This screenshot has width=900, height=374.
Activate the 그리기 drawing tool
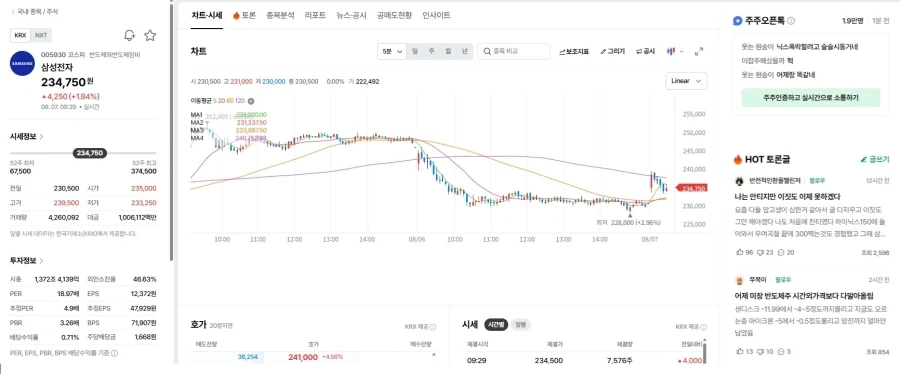pyautogui.click(x=612, y=51)
